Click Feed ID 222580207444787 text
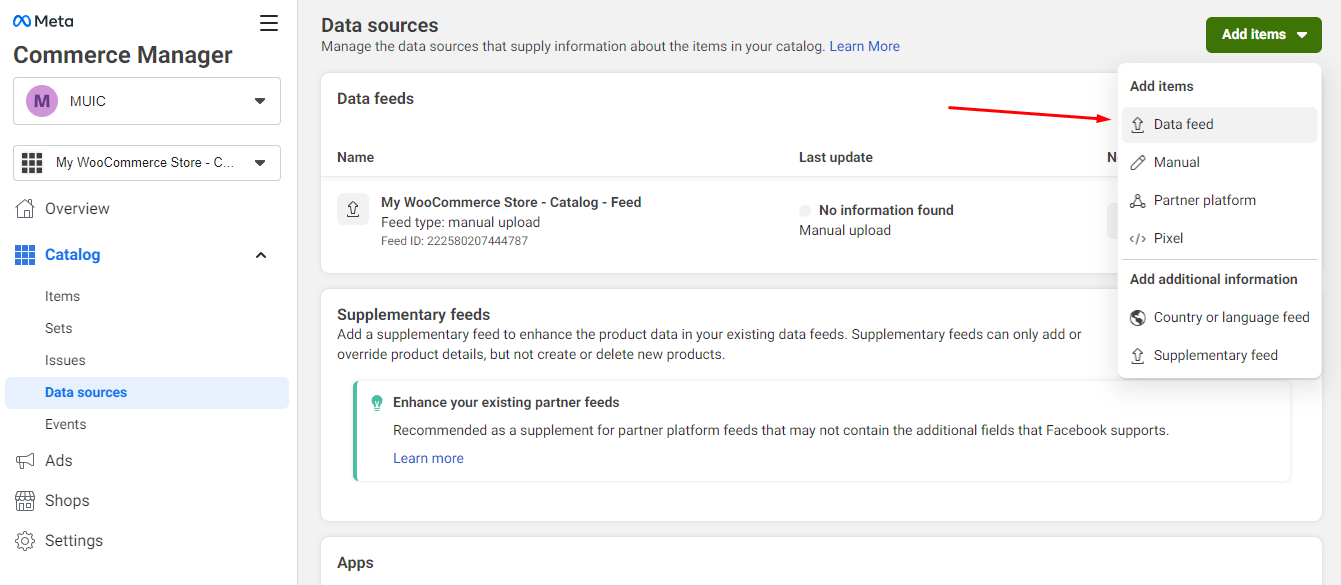Image resolution: width=1341 pixels, height=585 pixels. [454, 241]
